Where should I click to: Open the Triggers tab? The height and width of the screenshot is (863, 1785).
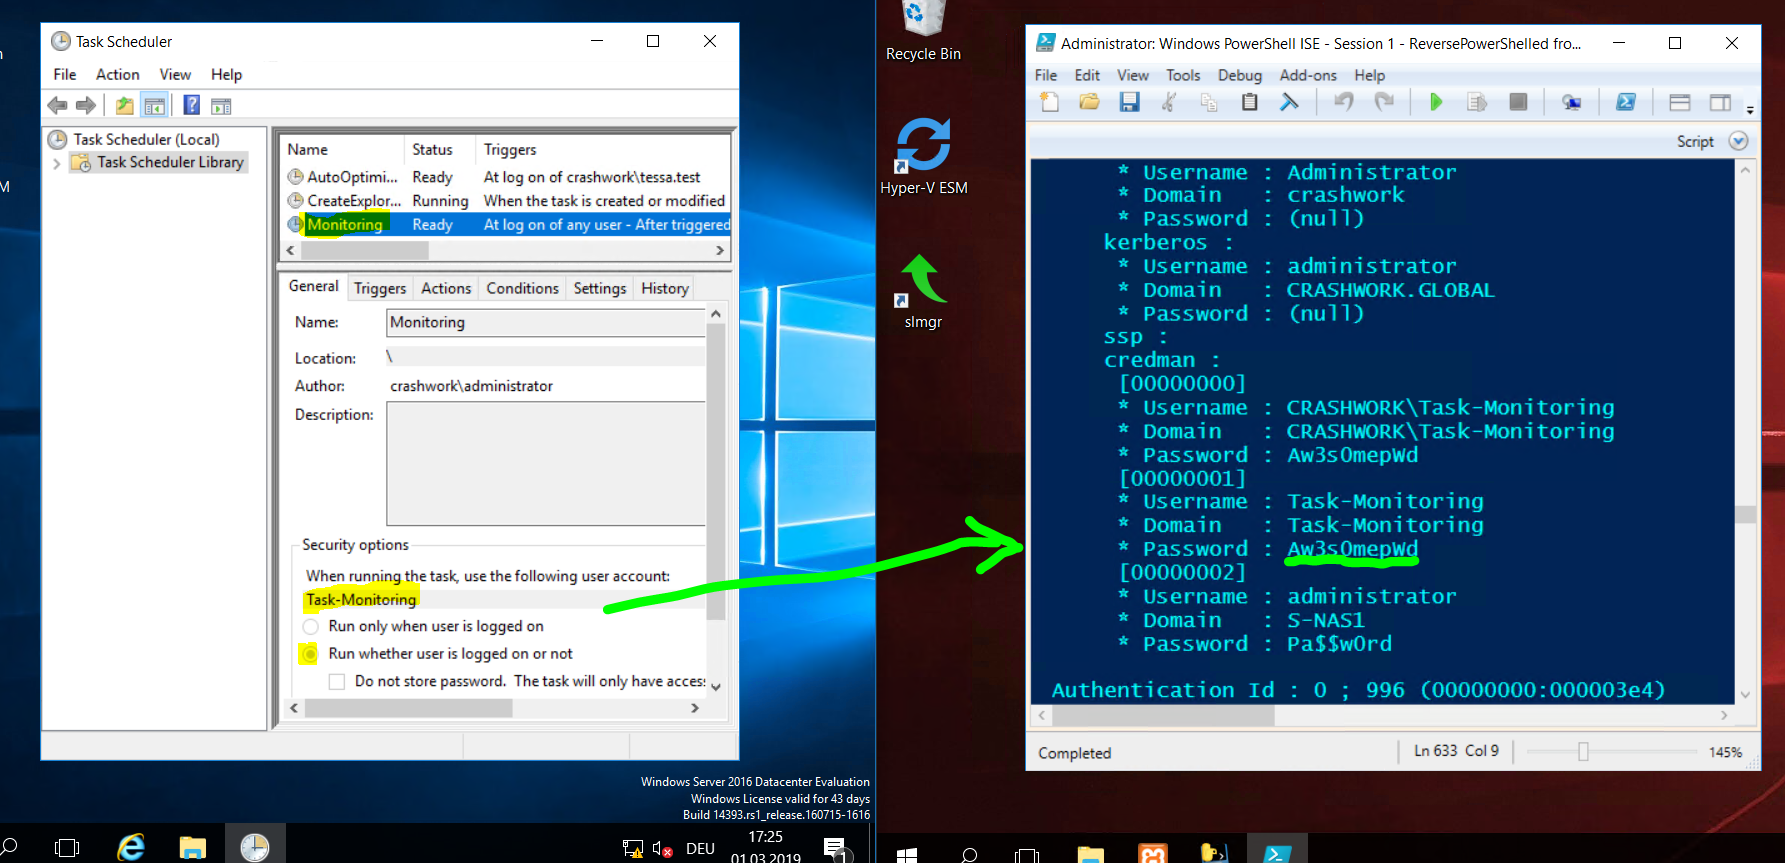point(380,288)
